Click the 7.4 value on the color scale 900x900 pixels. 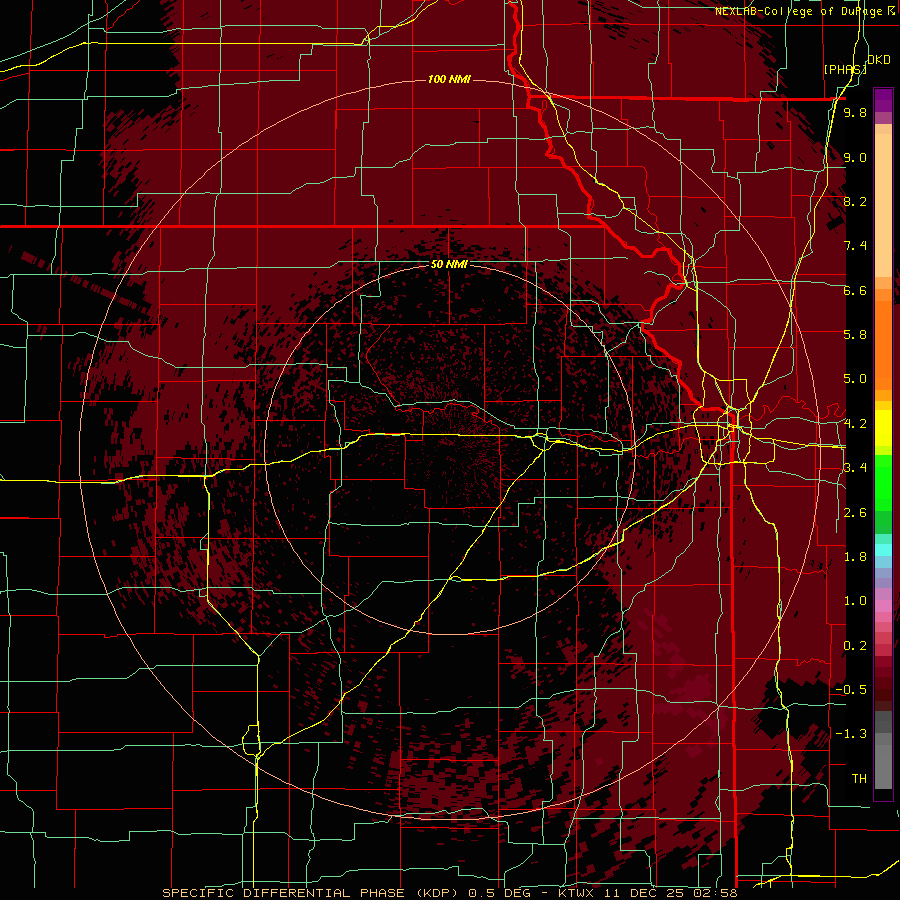click(x=855, y=246)
